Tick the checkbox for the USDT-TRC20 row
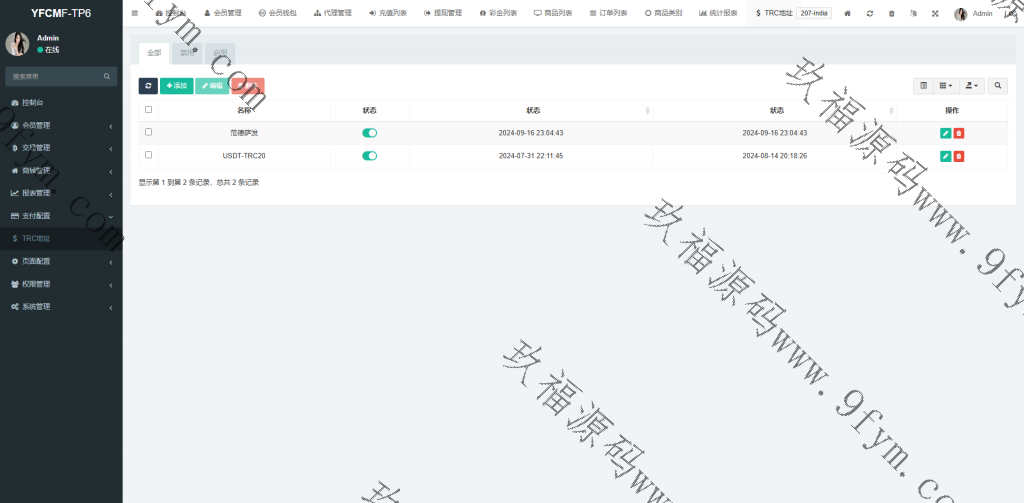 point(149,155)
